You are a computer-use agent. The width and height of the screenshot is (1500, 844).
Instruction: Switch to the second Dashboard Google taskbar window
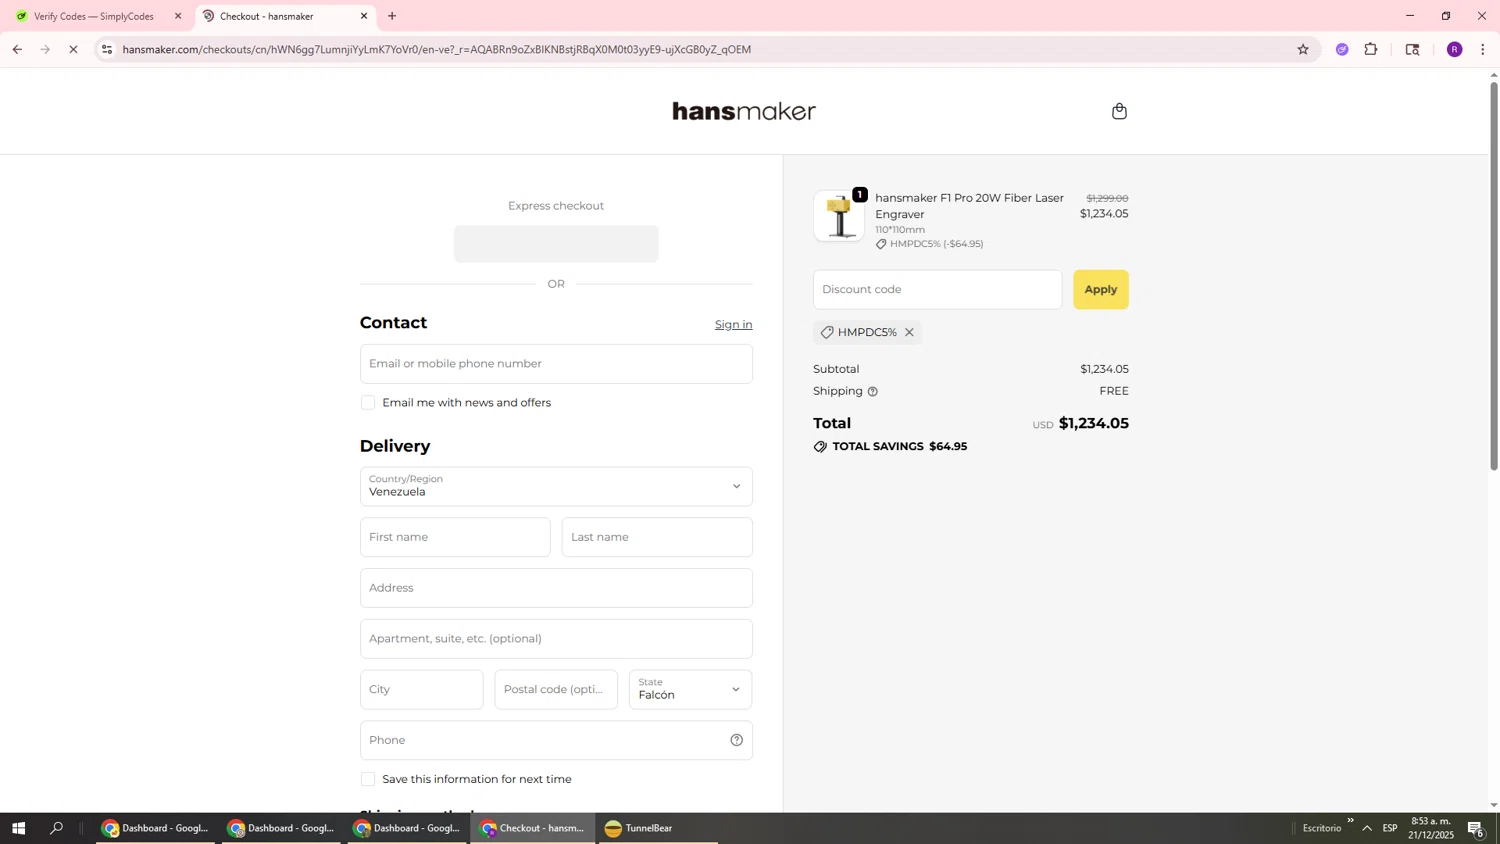[x=282, y=828]
